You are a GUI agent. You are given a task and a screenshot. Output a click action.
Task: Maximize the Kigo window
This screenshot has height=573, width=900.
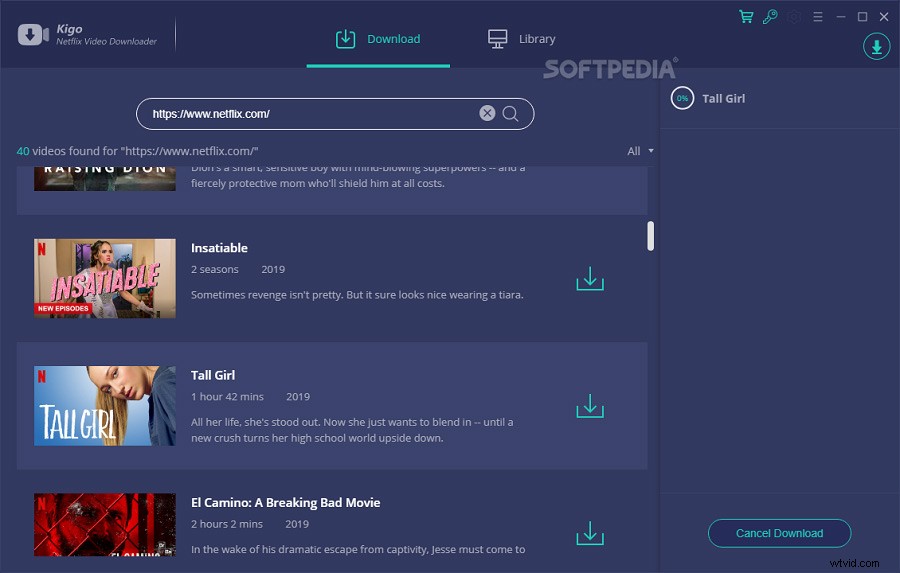click(x=862, y=17)
